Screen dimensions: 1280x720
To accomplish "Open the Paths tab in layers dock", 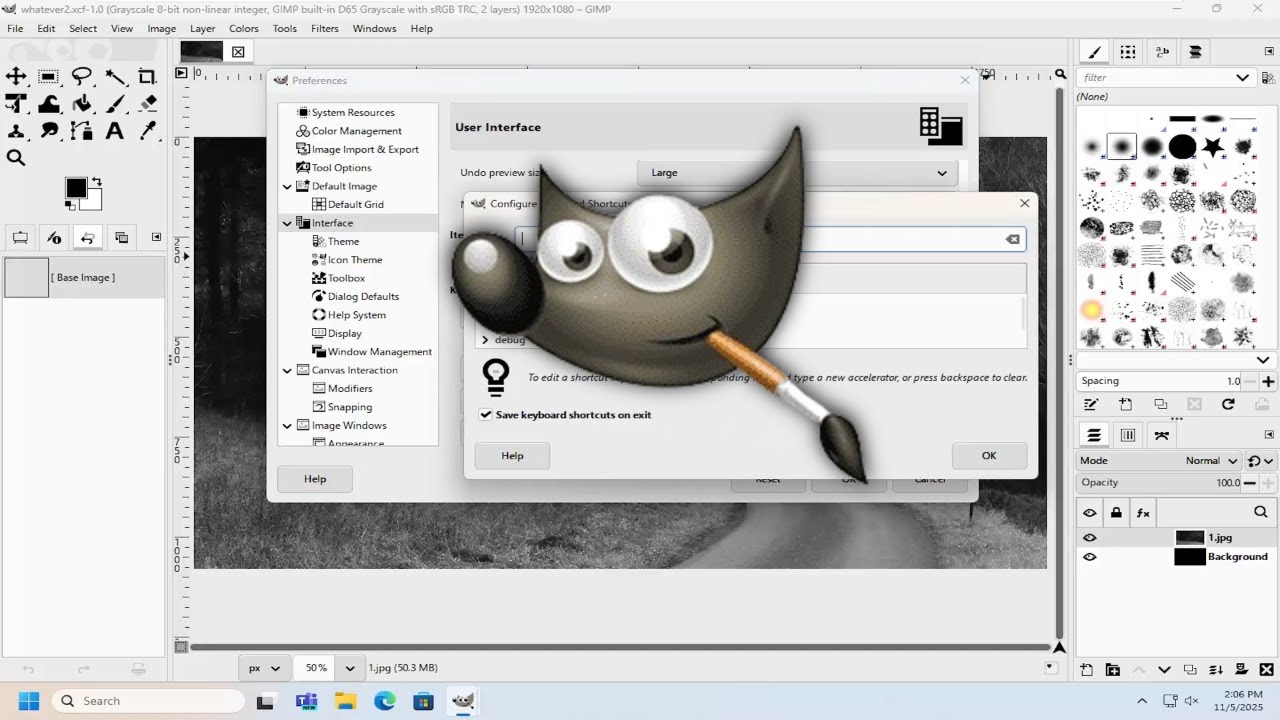I will (x=1161, y=435).
